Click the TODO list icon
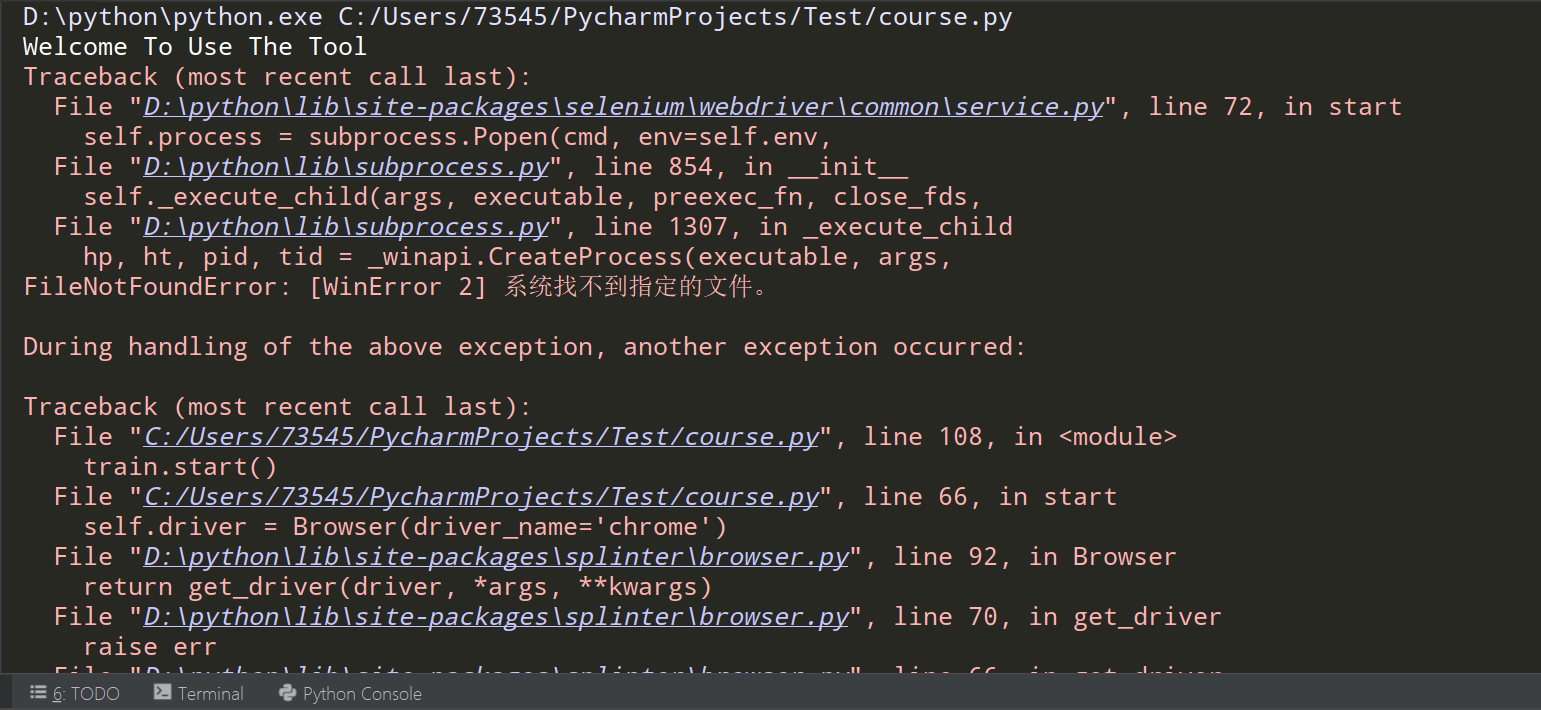 (37, 692)
